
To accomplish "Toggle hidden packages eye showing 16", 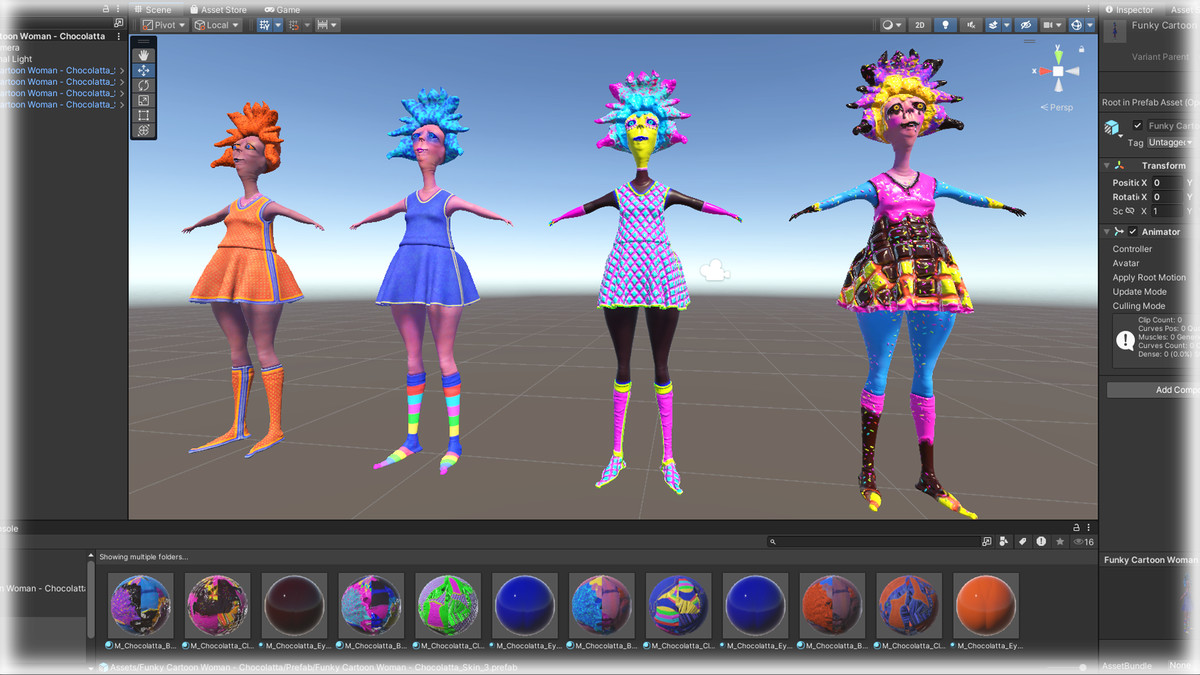I will tap(1083, 541).
